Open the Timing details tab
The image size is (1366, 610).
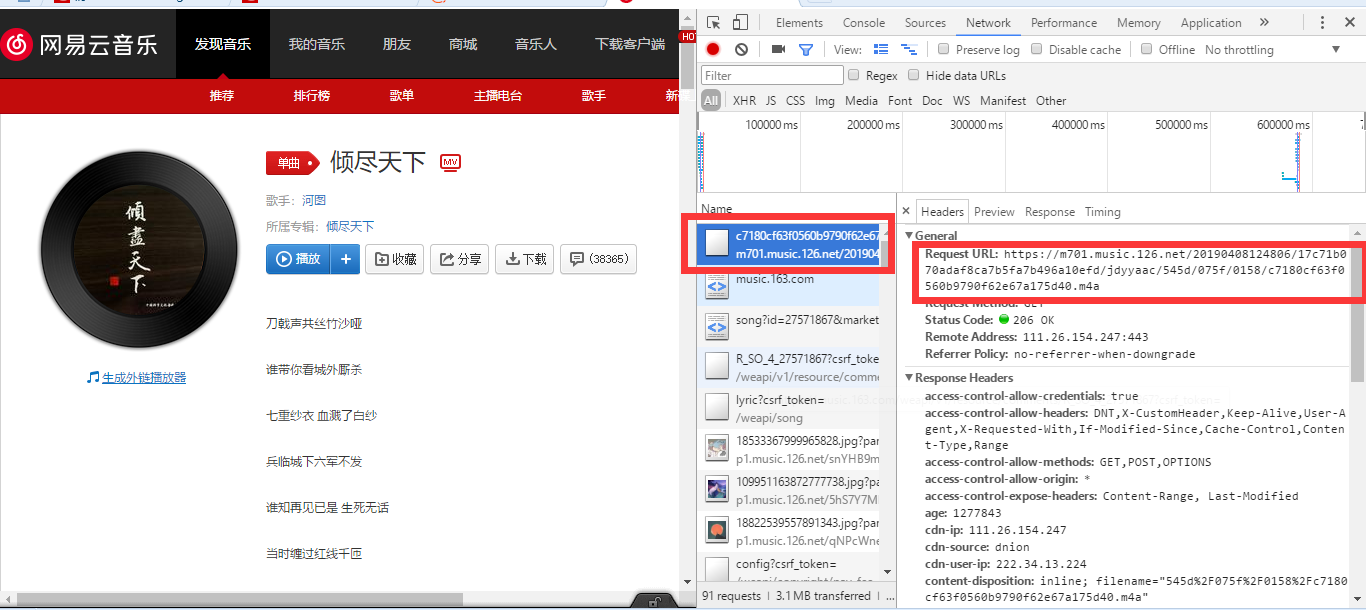point(1102,212)
